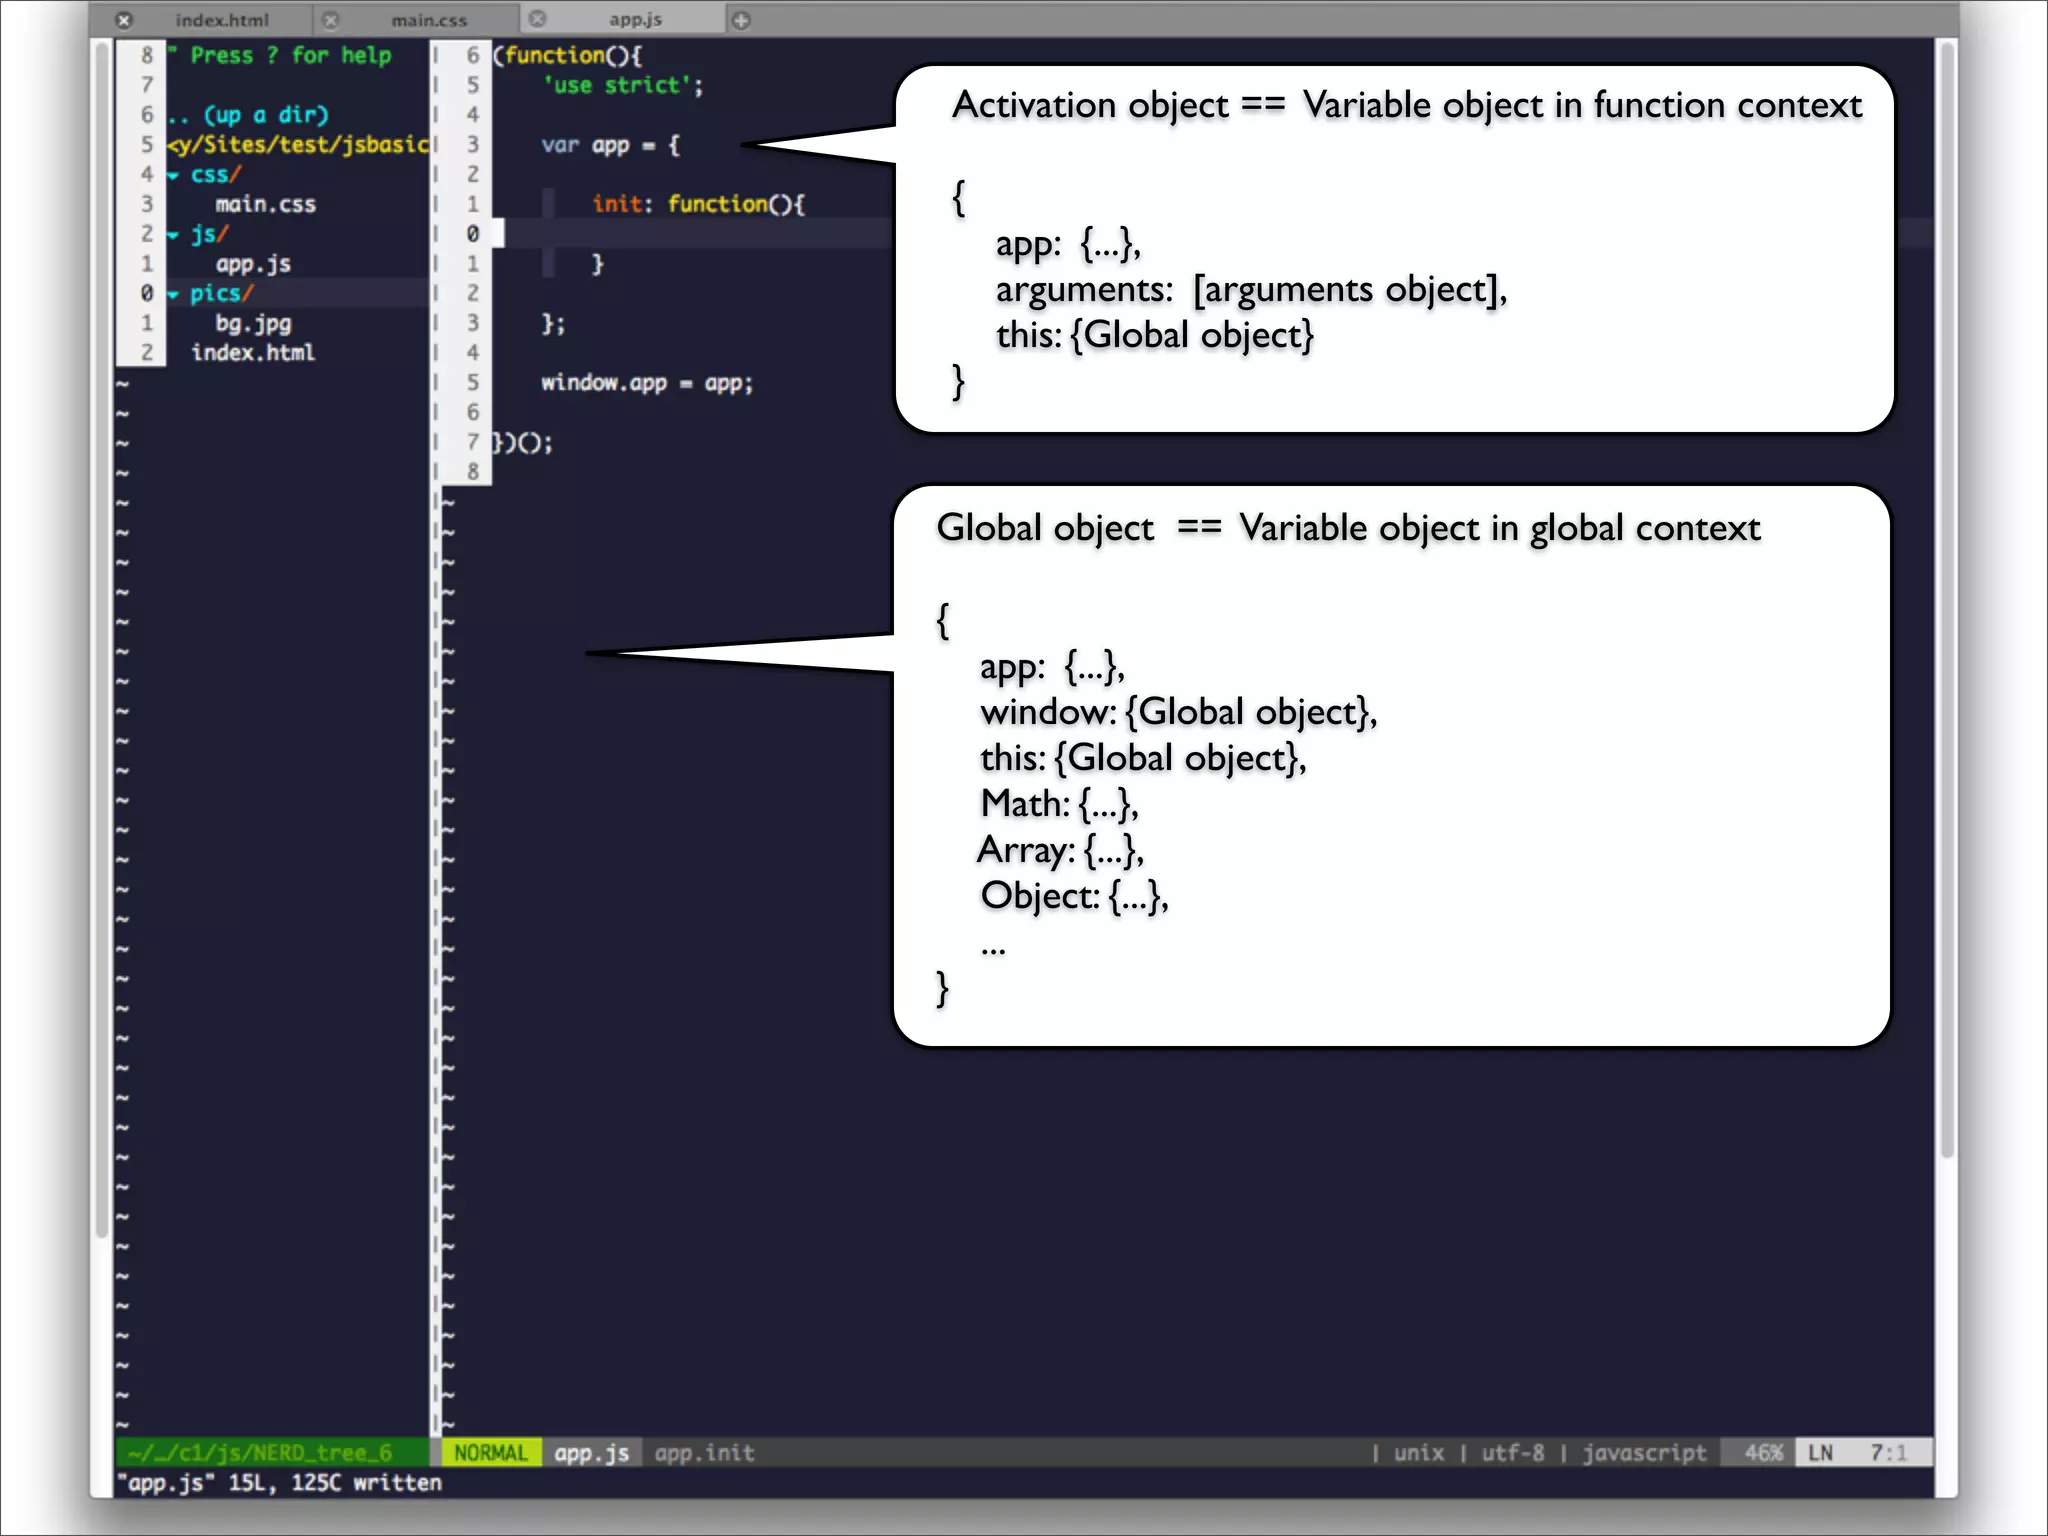Place cursor on '})();' closing line

522,442
